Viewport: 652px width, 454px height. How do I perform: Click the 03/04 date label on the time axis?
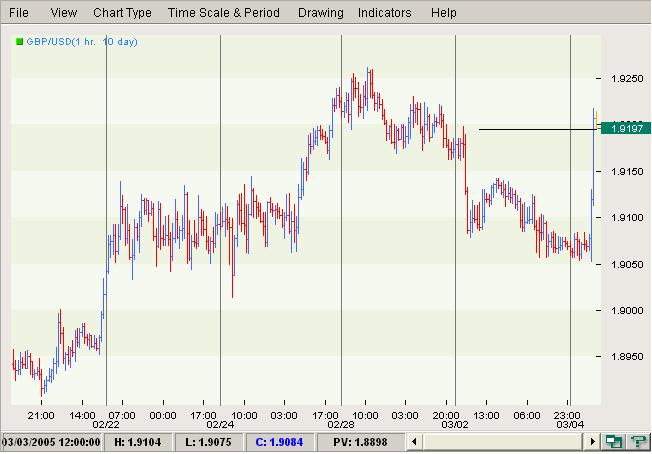570,424
